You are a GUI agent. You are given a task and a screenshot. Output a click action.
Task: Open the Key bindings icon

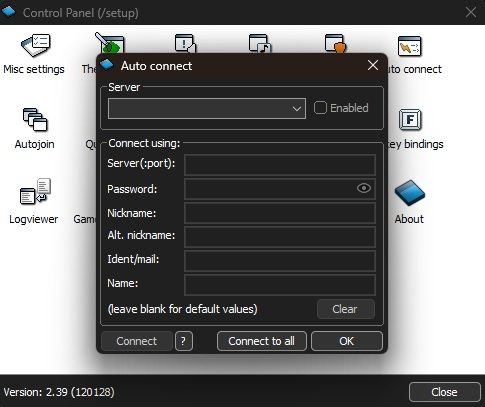[x=410, y=120]
